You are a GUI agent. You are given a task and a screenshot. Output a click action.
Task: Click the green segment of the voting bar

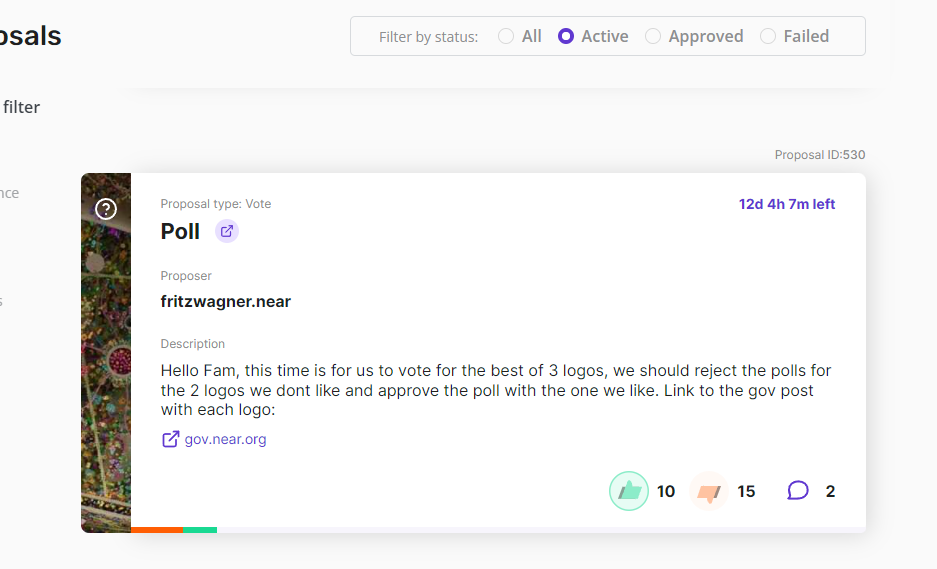point(200,529)
